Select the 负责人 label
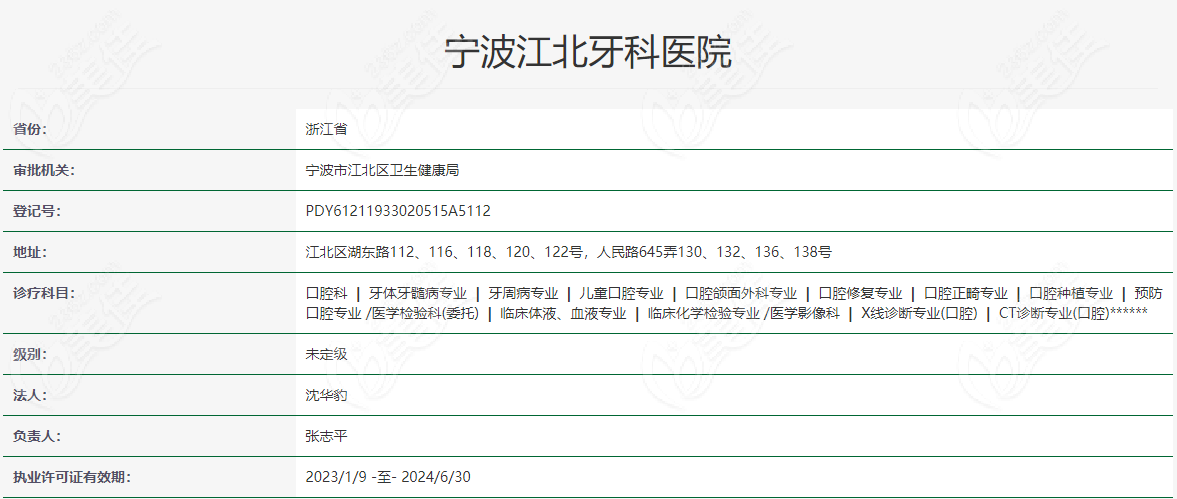This screenshot has height=499, width=1177. click(x=37, y=435)
